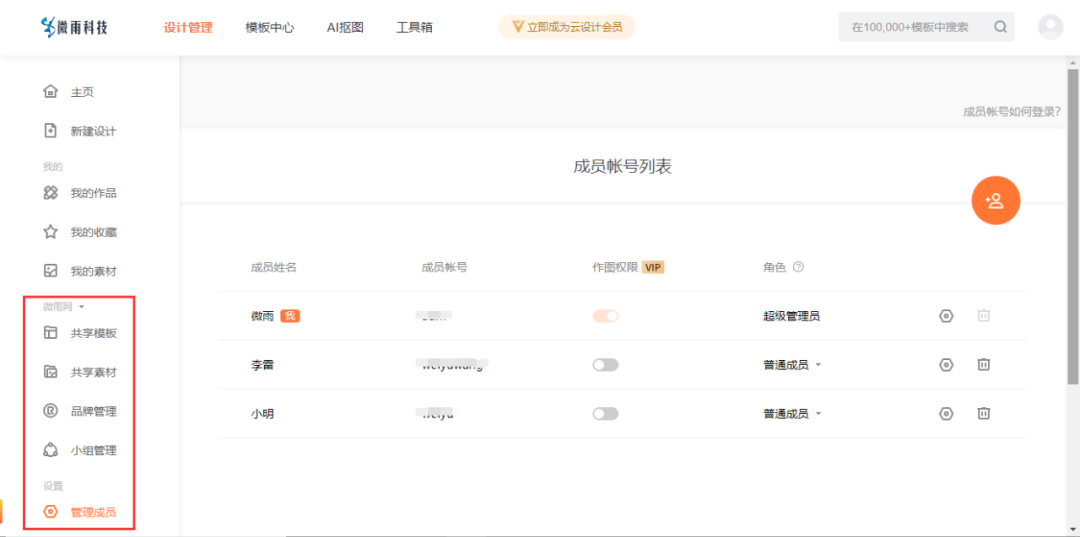Open the user avatar menu
Screen dimensions: 1080x537
point(1050,27)
